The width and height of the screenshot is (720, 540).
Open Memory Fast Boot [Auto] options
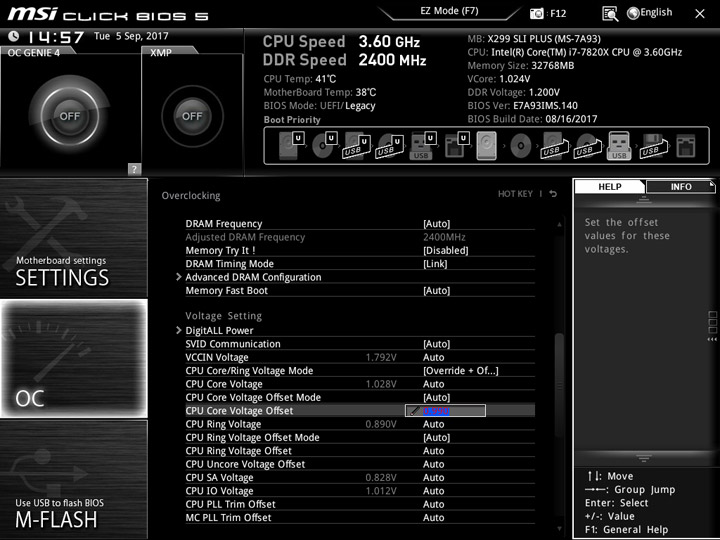[436, 290]
